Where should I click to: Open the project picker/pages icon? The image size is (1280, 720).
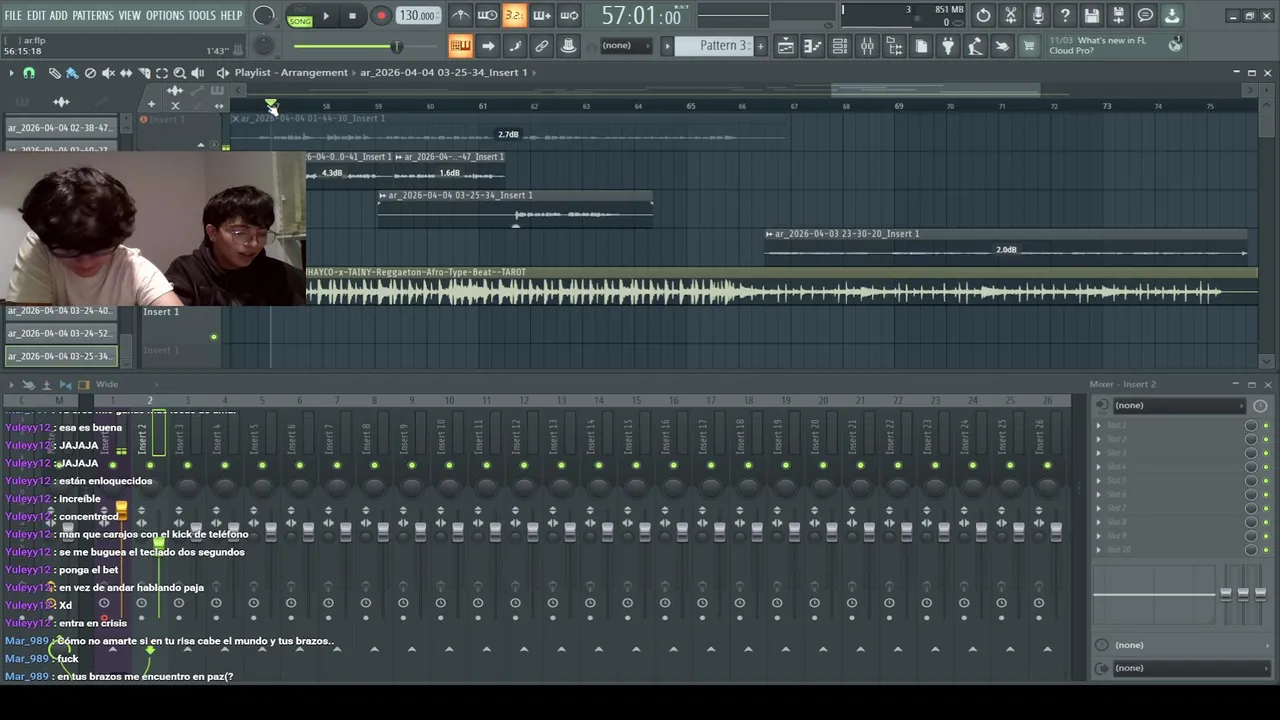(921, 46)
